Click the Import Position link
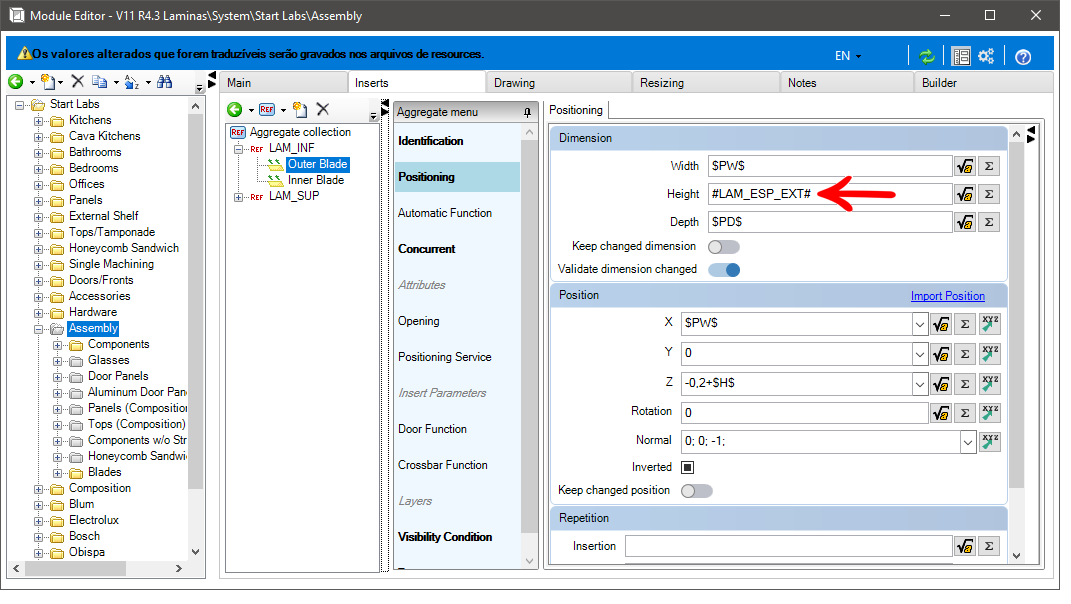The height and width of the screenshot is (604, 1071). [x=947, y=296]
